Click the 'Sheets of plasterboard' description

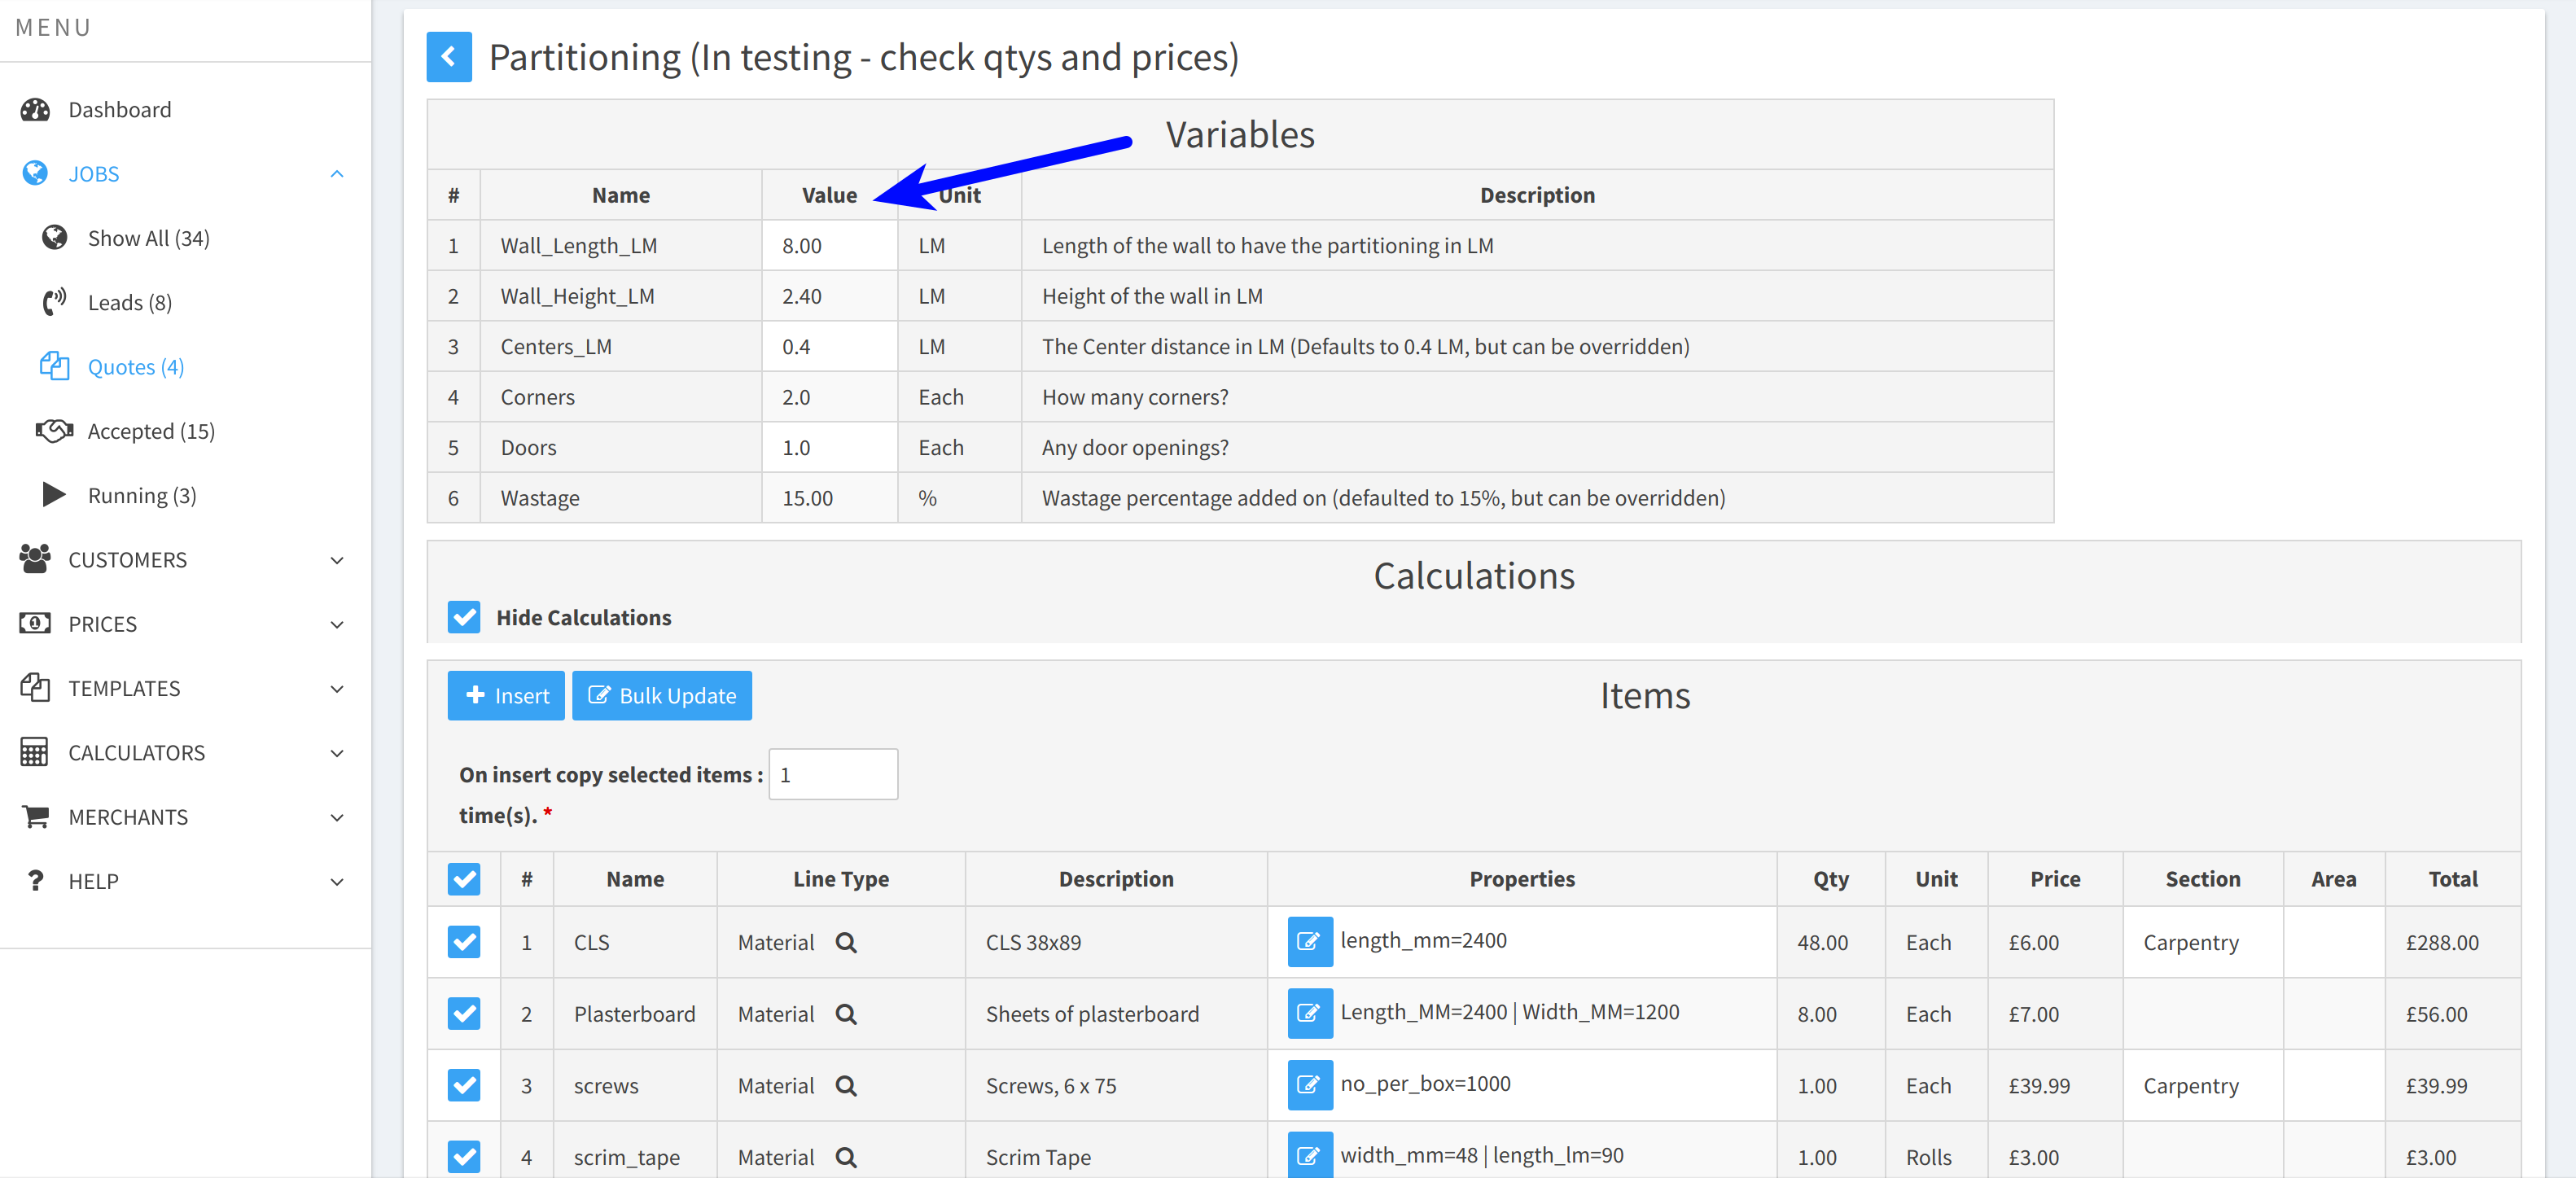tap(1092, 1014)
